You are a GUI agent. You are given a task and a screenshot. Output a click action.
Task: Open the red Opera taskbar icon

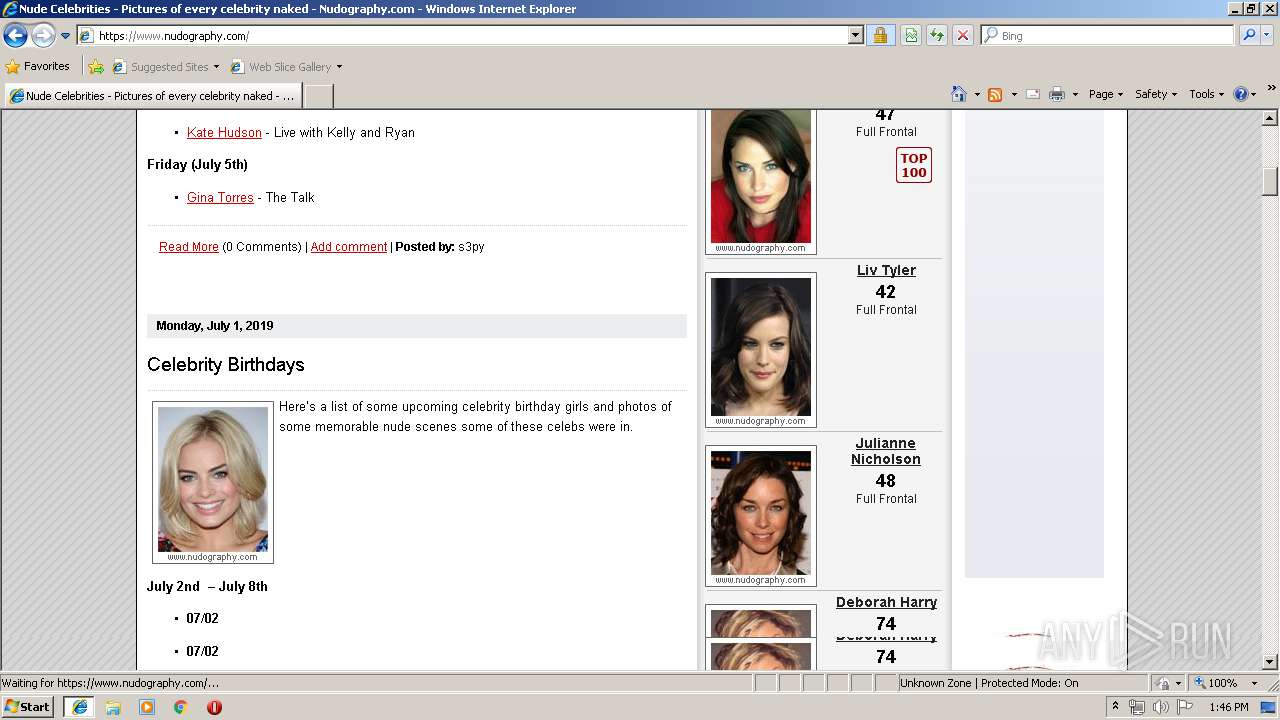(214, 707)
